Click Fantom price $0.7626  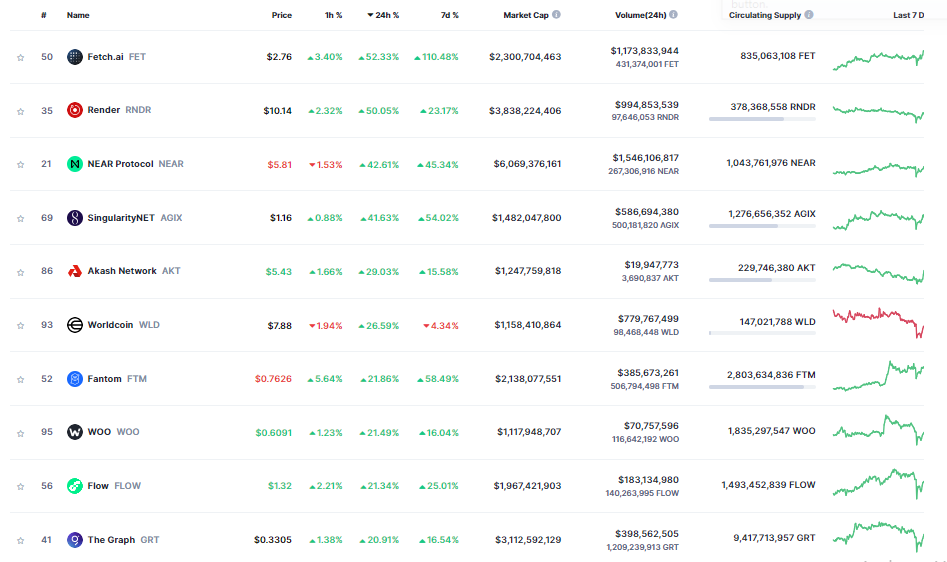click(273, 379)
